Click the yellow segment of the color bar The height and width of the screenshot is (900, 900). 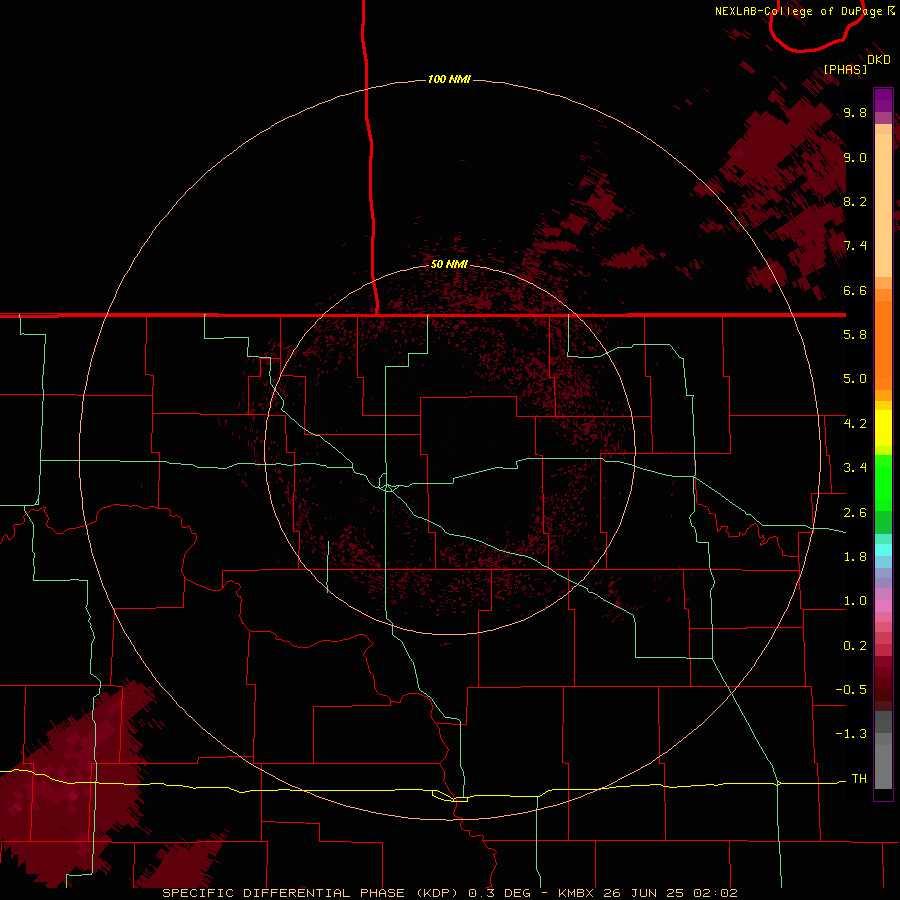pyautogui.click(x=883, y=428)
